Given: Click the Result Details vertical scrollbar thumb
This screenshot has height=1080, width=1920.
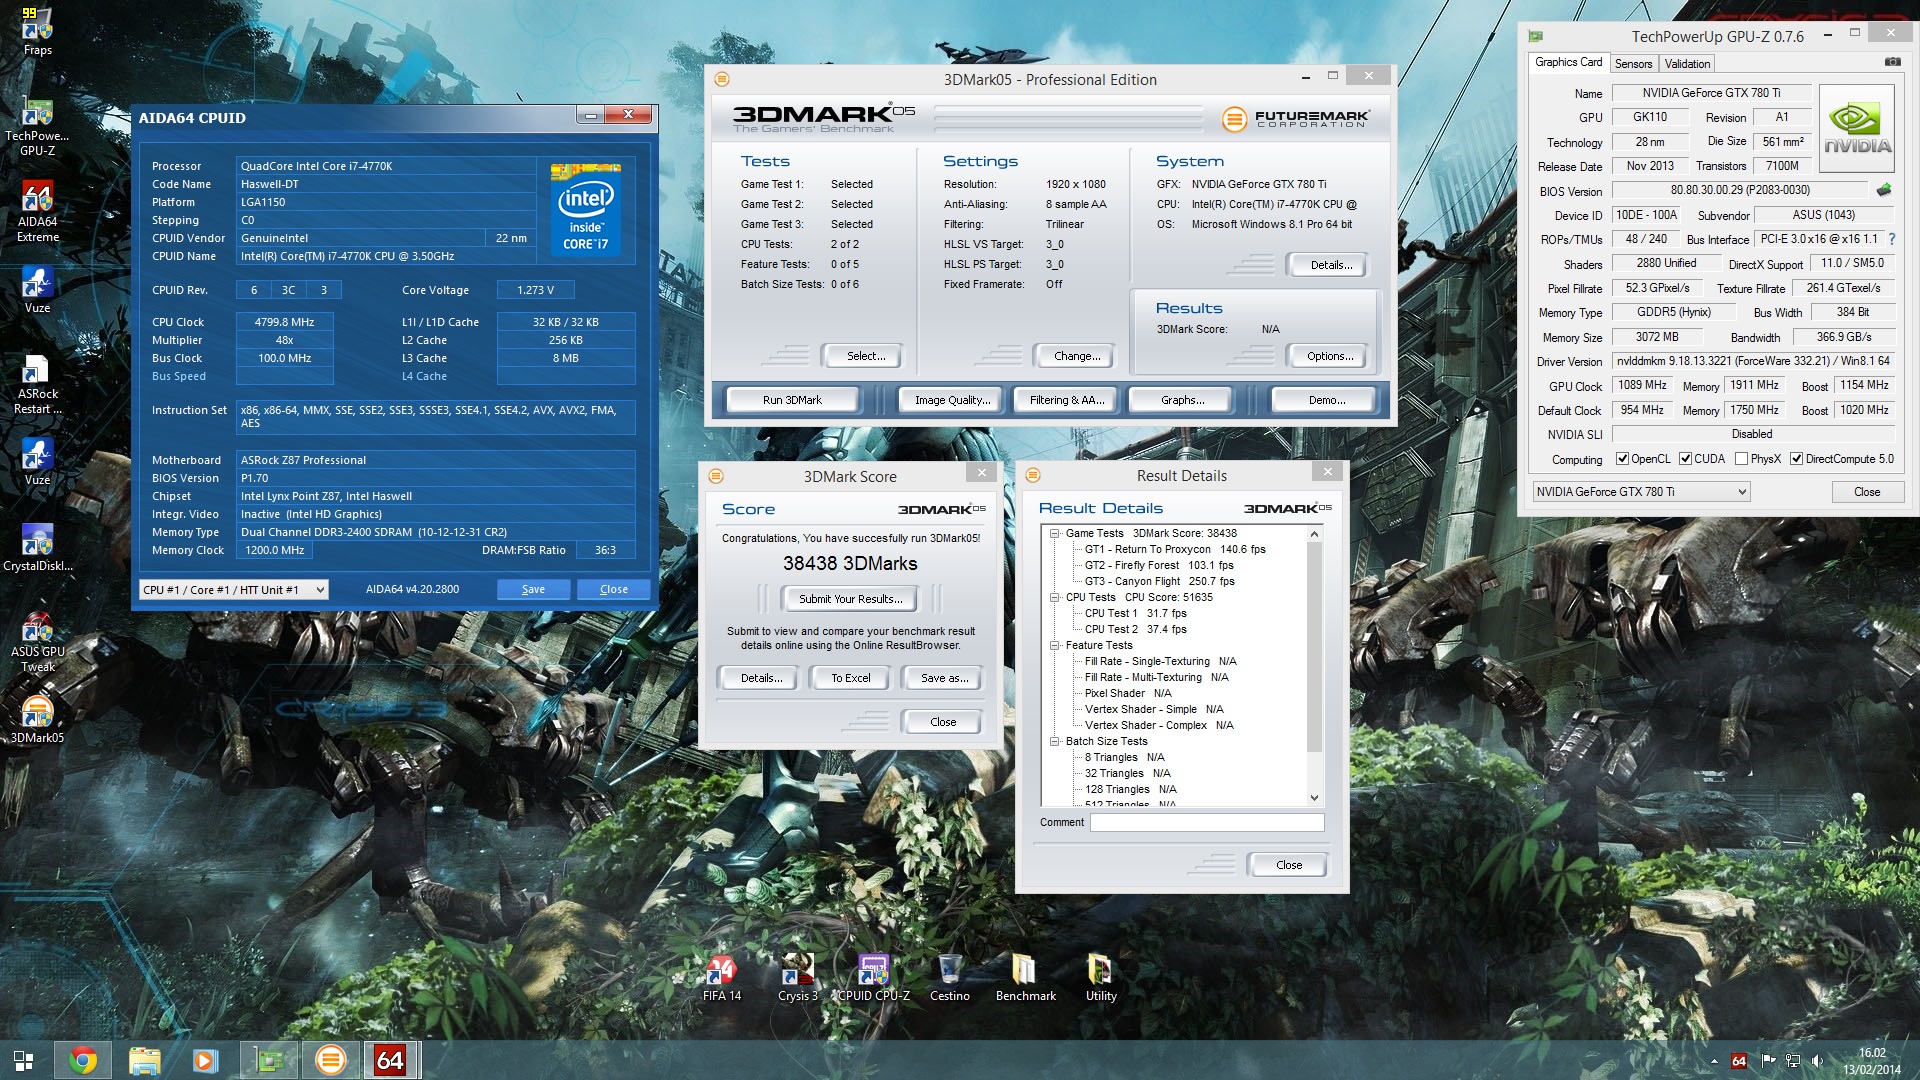Looking at the screenshot, I should pyautogui.click(x=1314, y=648).
